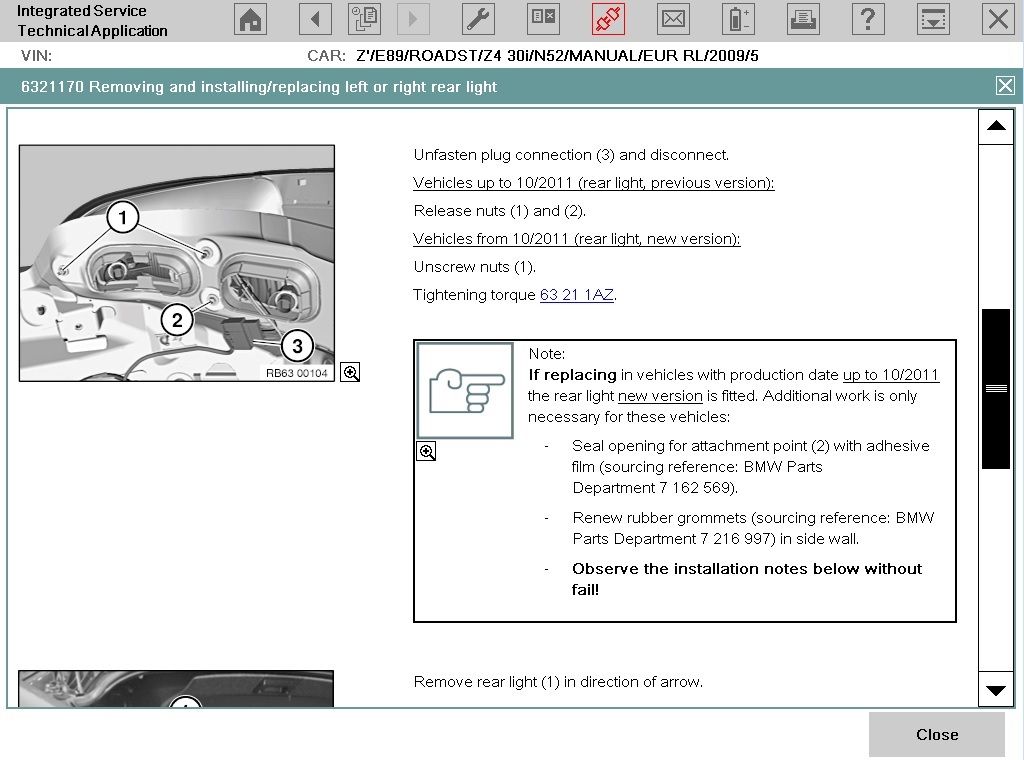Click the scrollbar down arrow
The height and width of the screenshot is (760, 1024).
996,689
